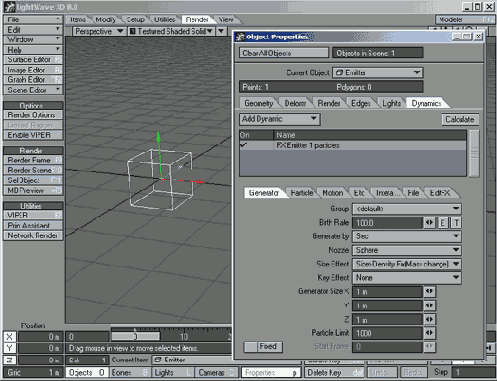Open the Size Effect dropdown
497x381 pixels.
pyautogui.click(x=407, y=264)
